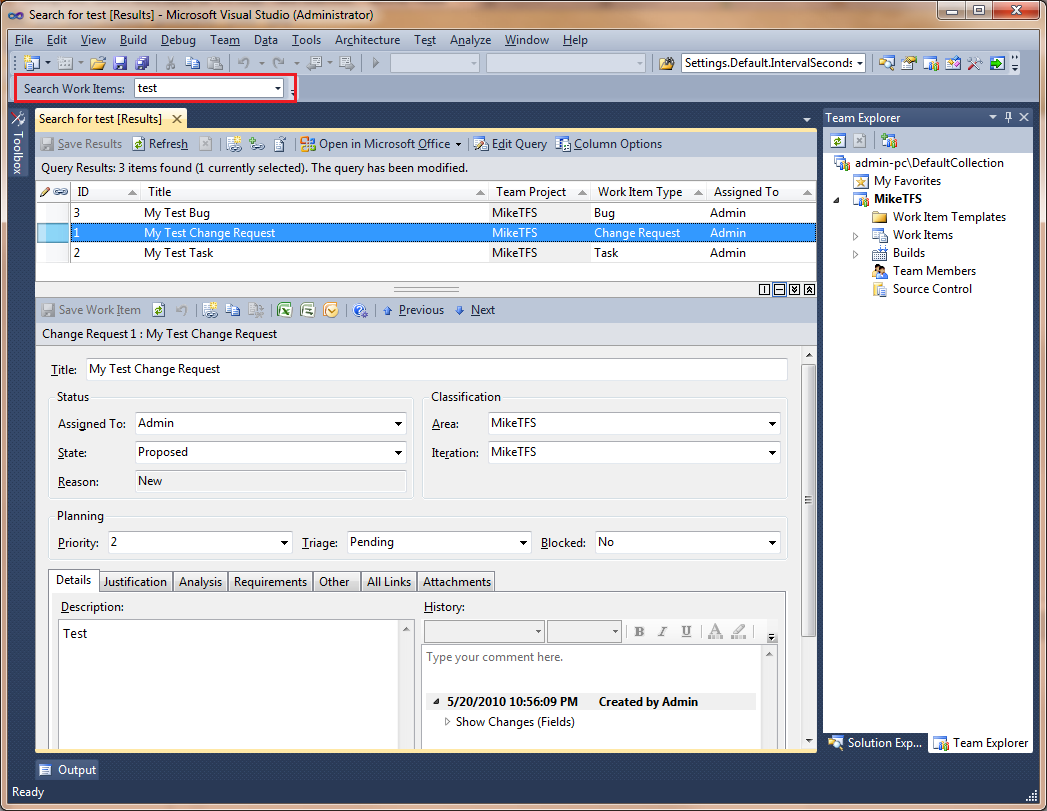Image resolution: width=1047 pixels, height=811 pixels.
Task: Click the Refresh button in results toolbar
Action: [x=160, y=144]
